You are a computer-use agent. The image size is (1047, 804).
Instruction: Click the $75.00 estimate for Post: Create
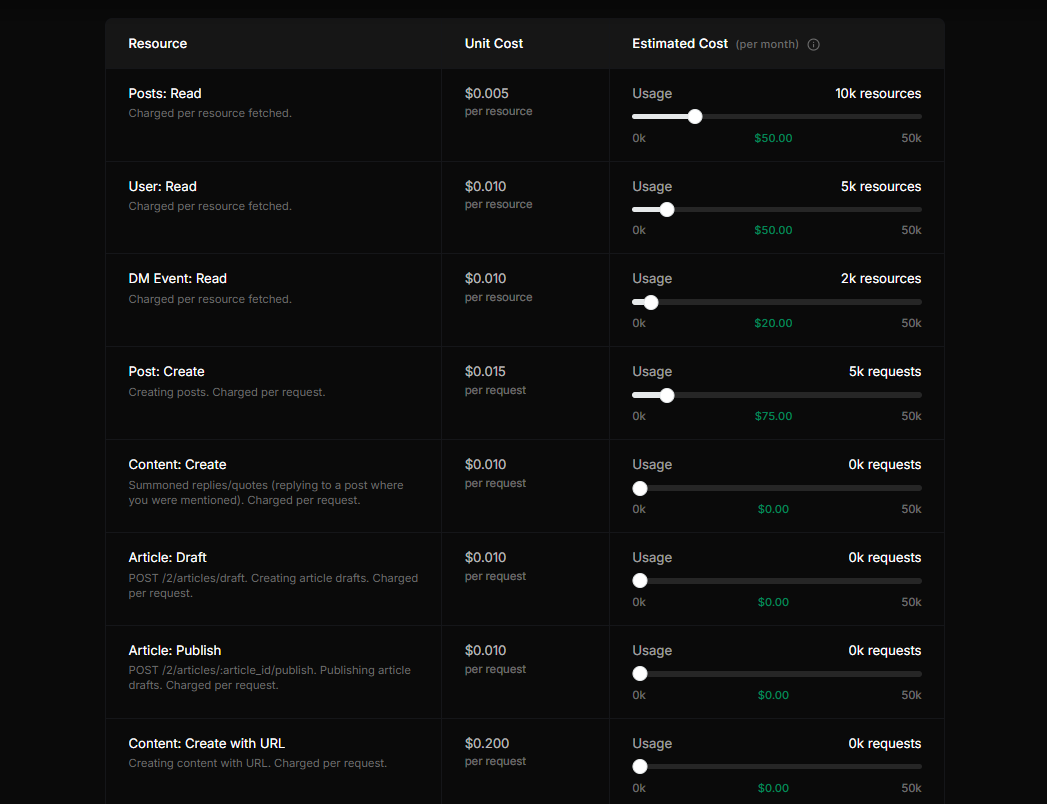[x=773, y=416]
